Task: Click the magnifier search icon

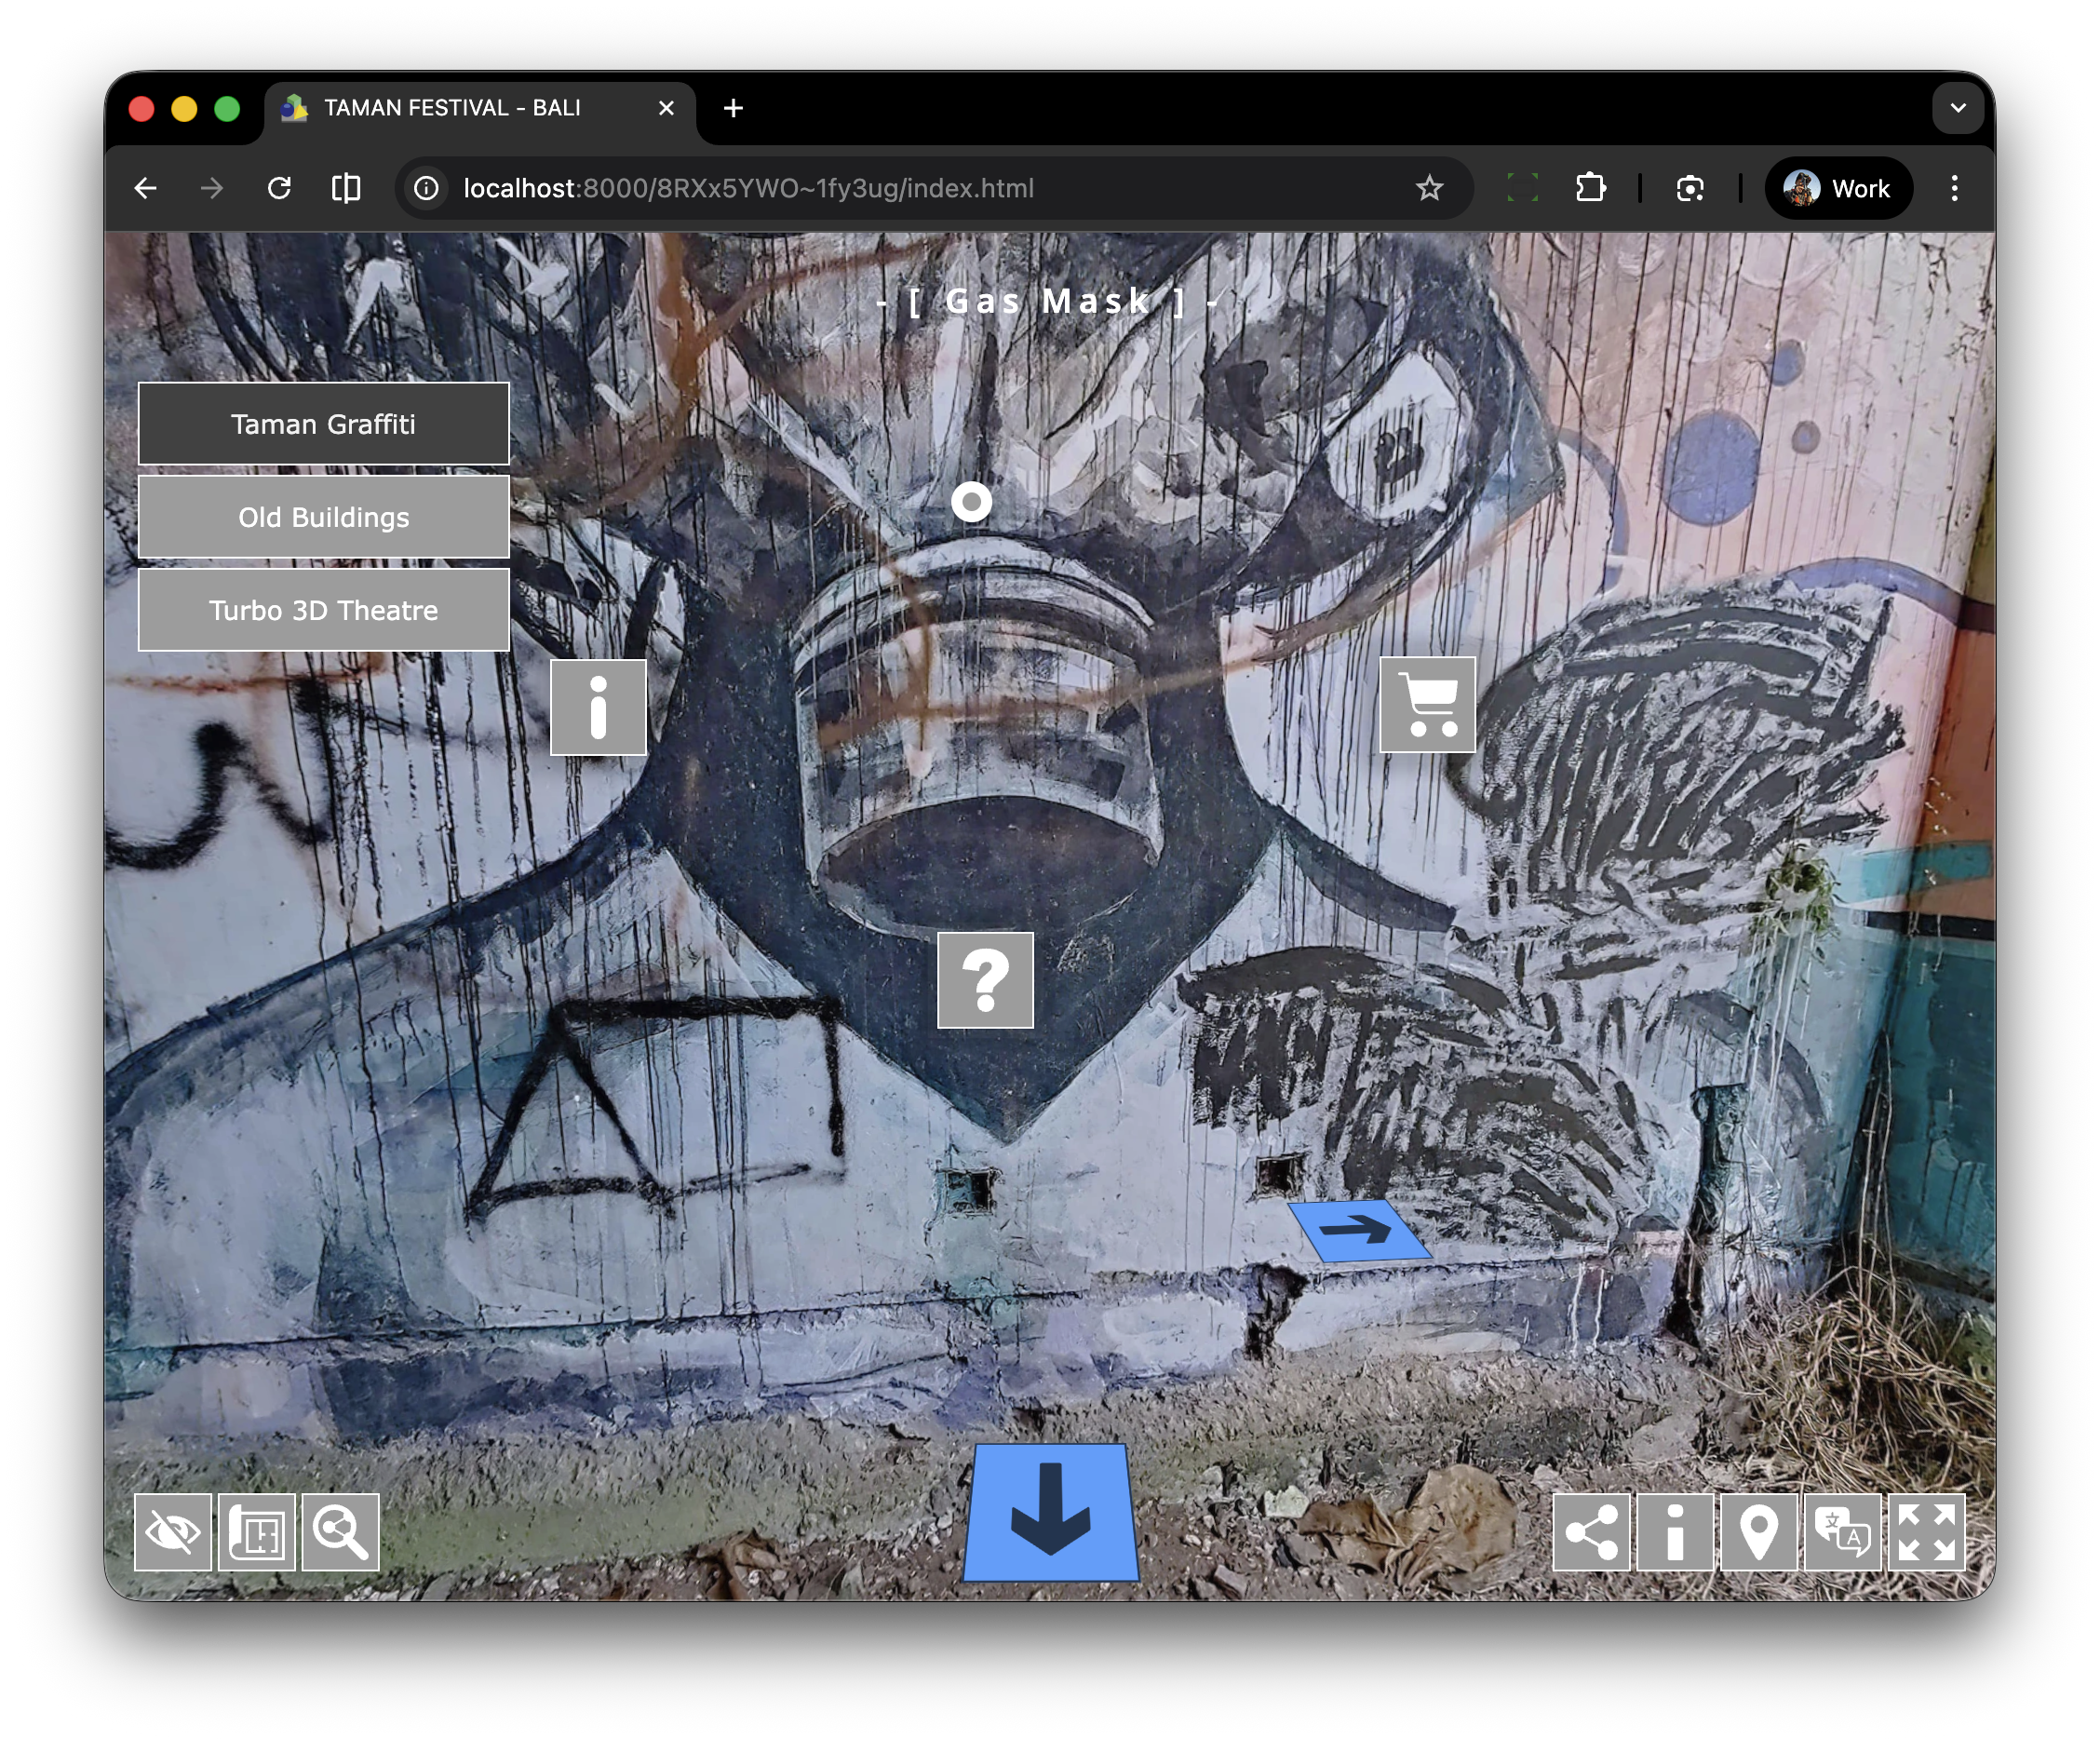Action: click(340, 1532)
